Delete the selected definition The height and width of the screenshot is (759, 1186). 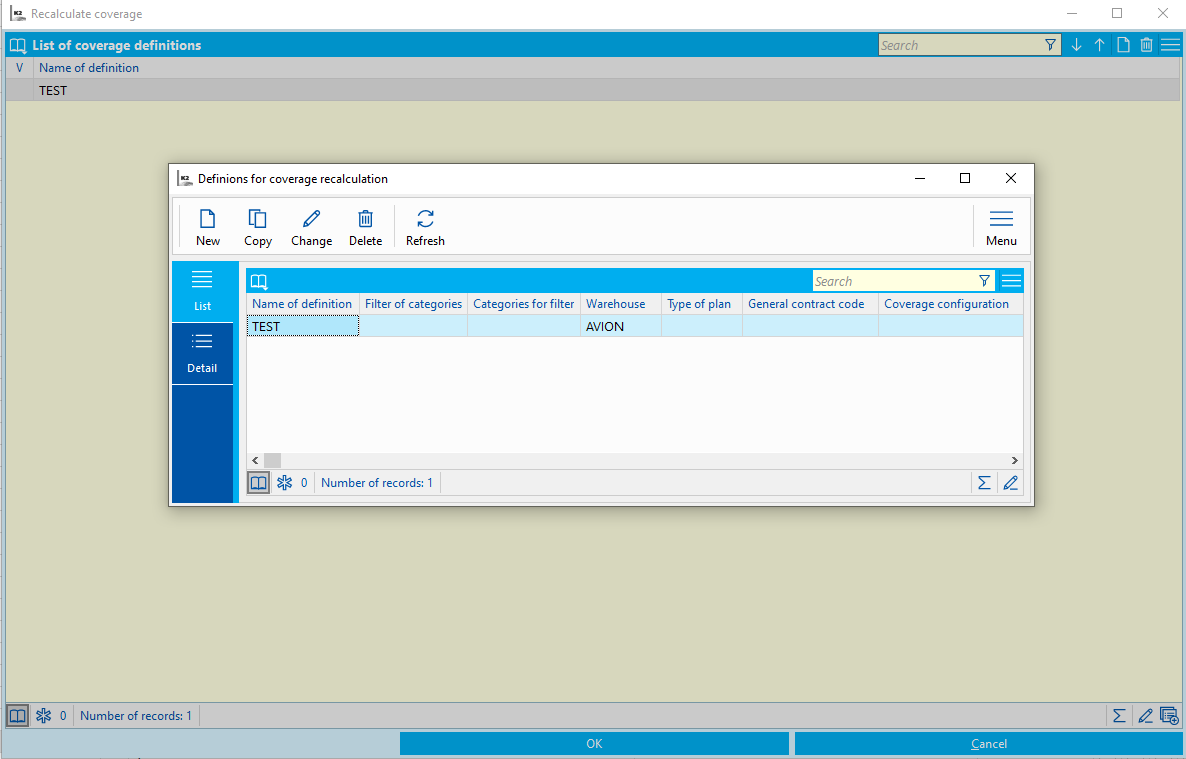click(x=365, y=228)
